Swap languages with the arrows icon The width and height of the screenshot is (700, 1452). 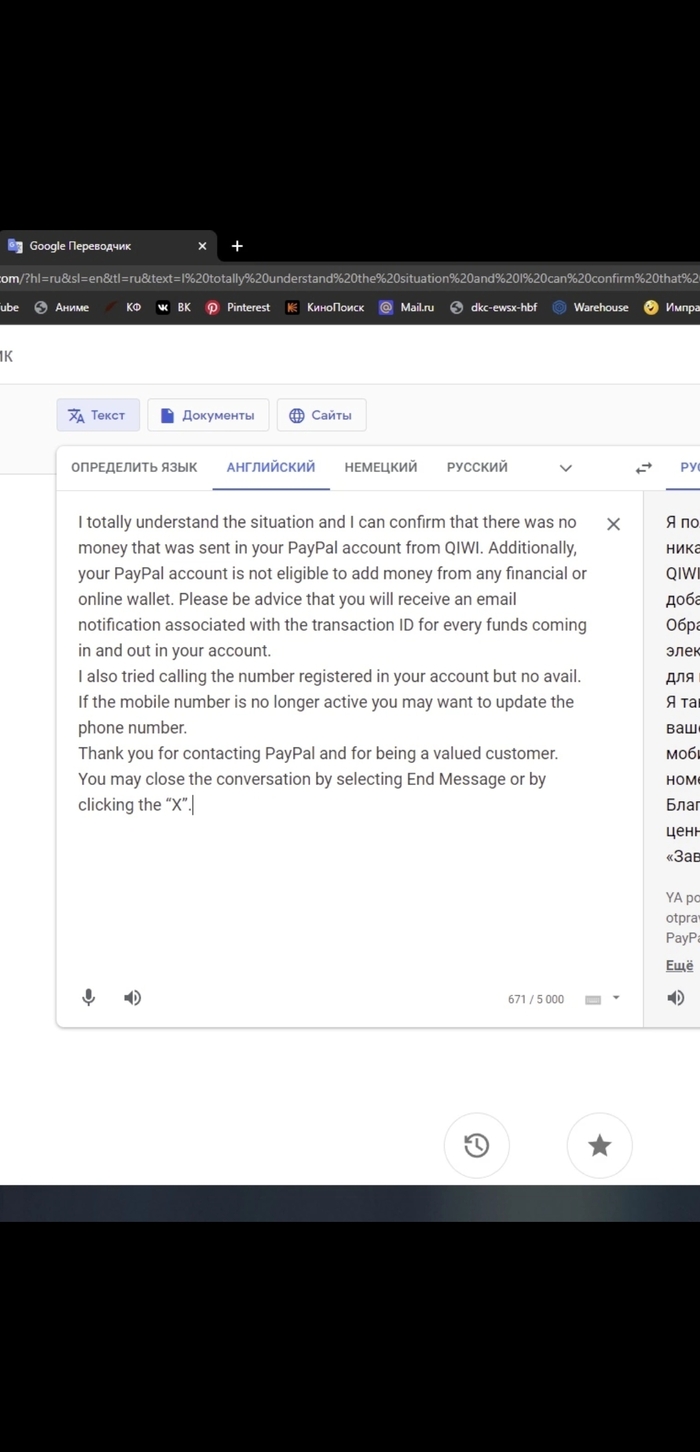pos(644,468)
